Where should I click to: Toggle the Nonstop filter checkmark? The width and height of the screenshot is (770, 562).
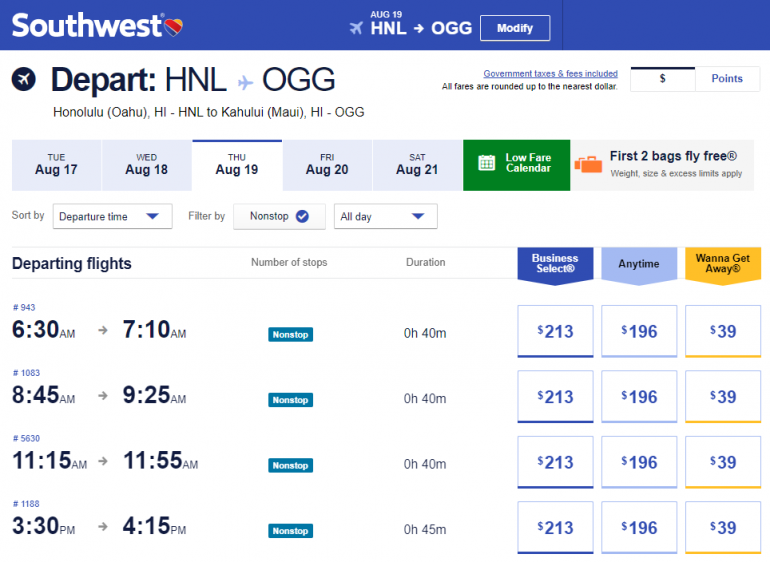click(302, 216)
